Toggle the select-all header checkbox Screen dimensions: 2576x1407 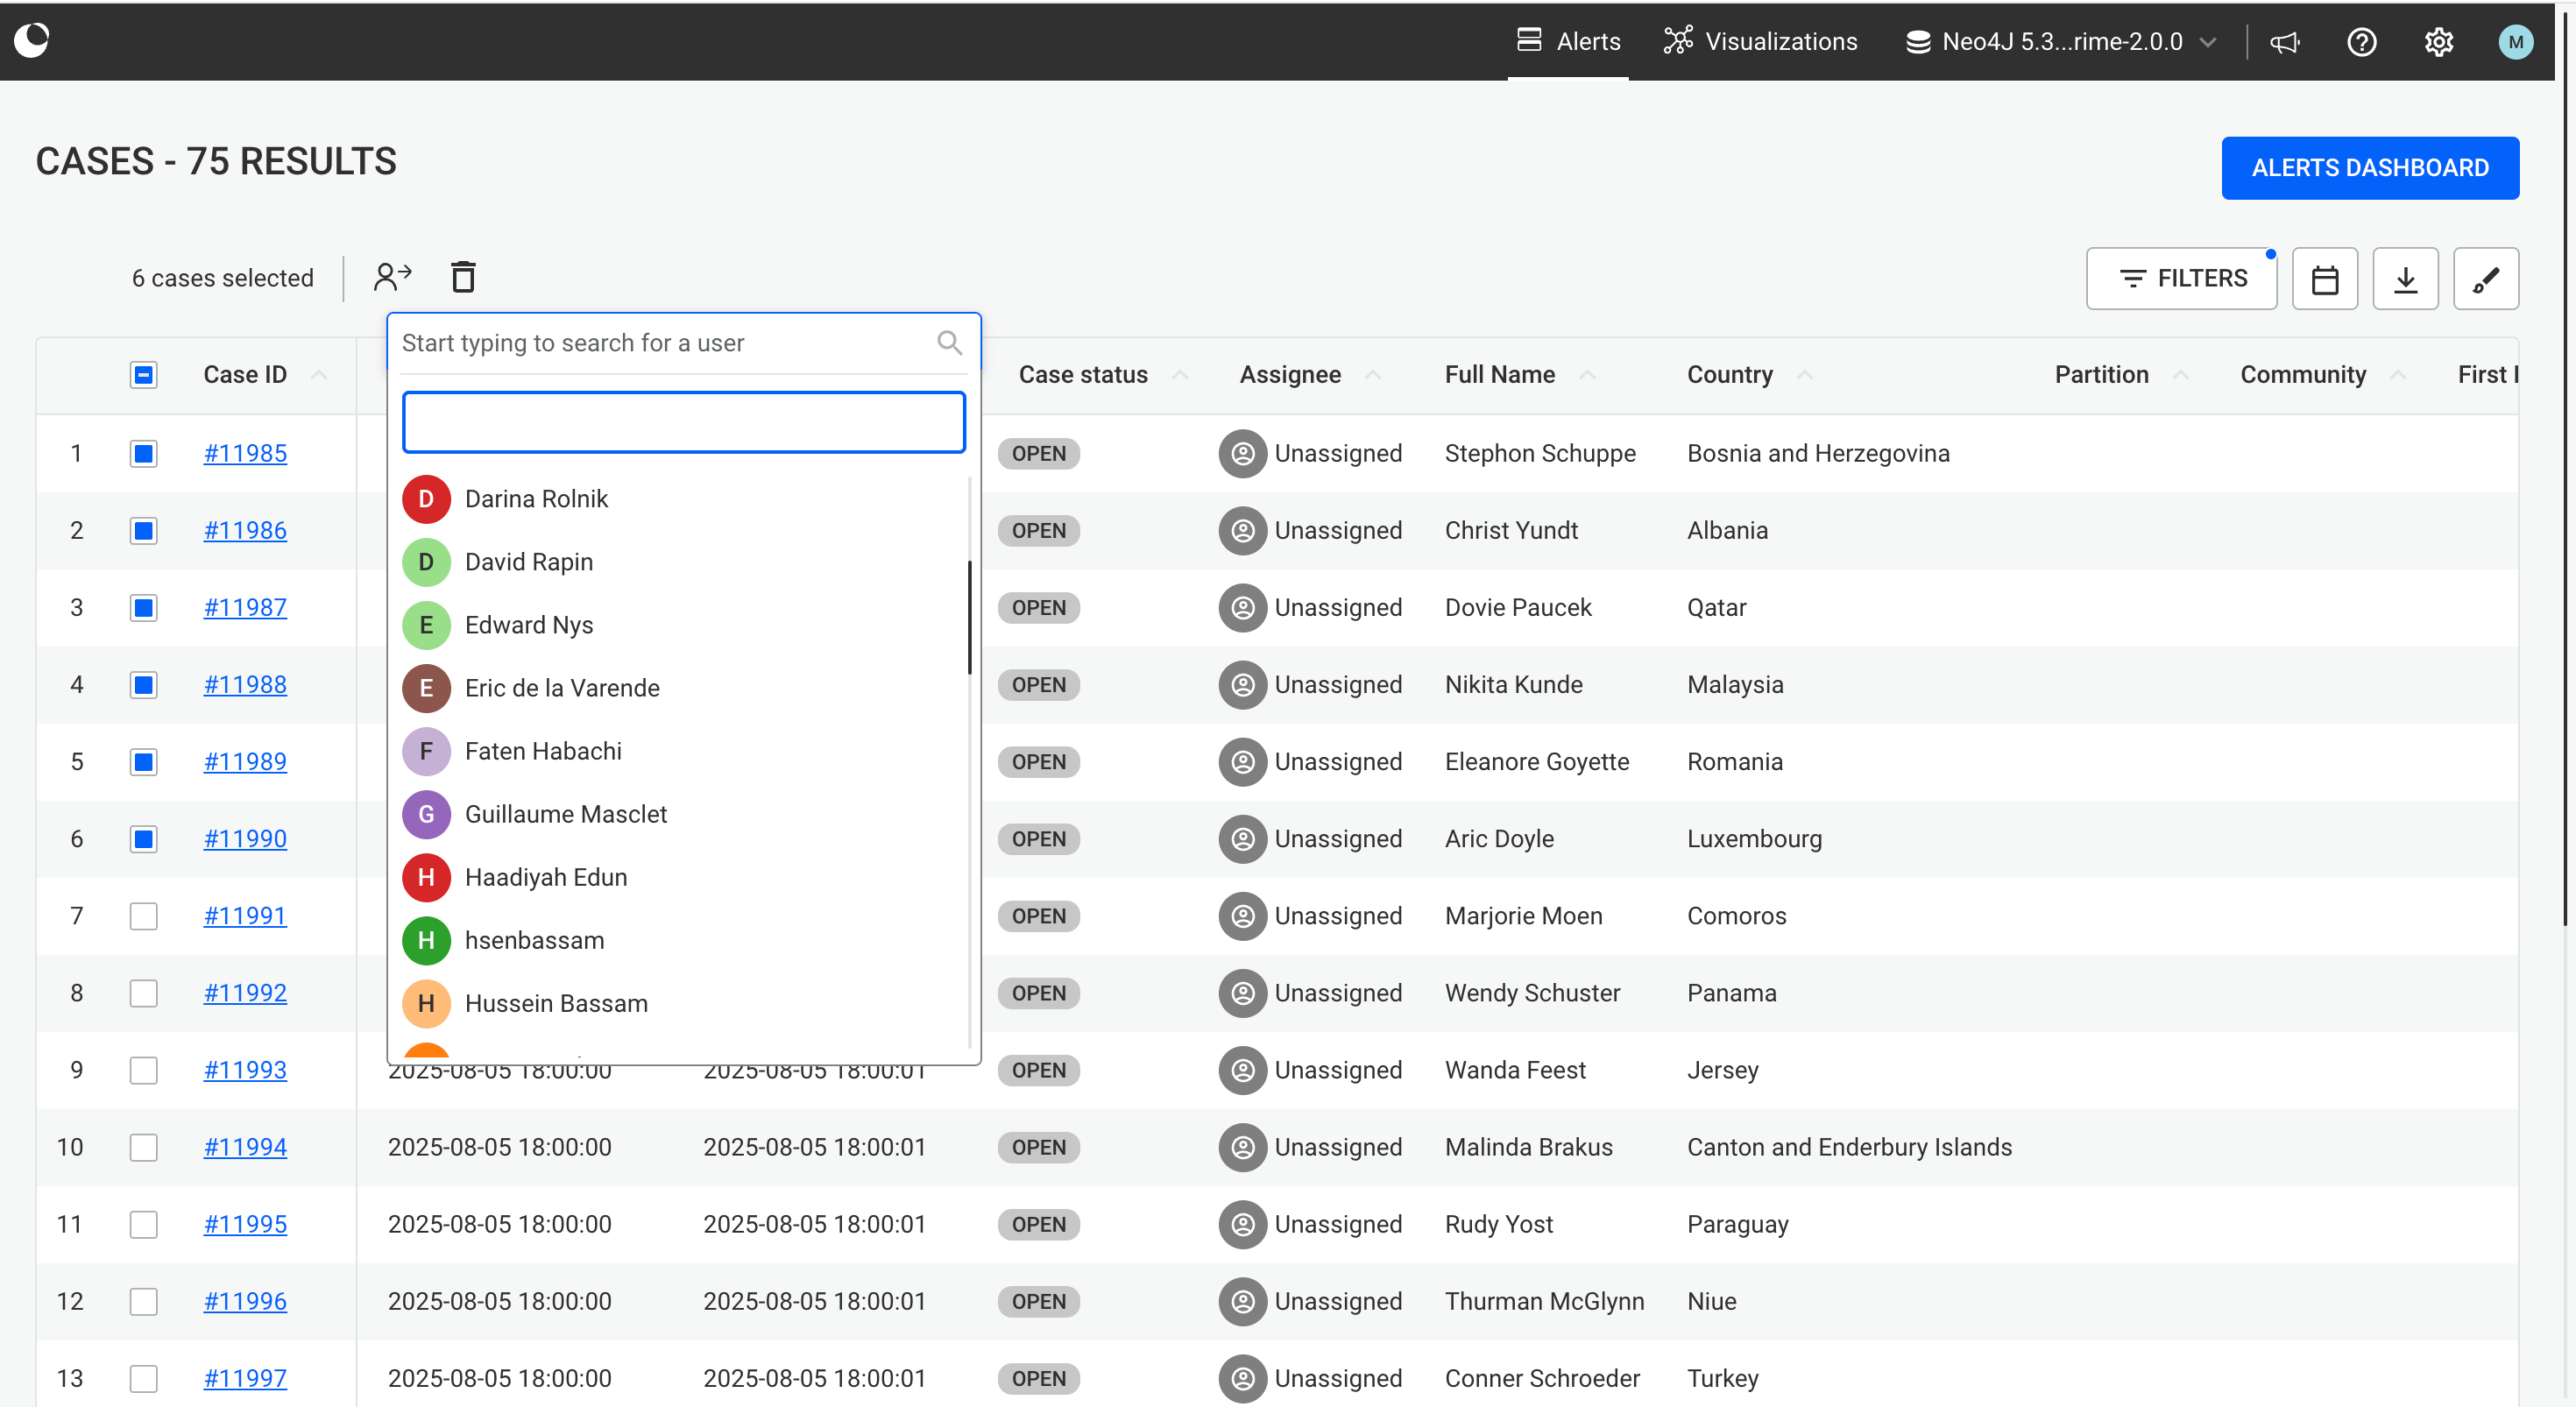(144, 375)
